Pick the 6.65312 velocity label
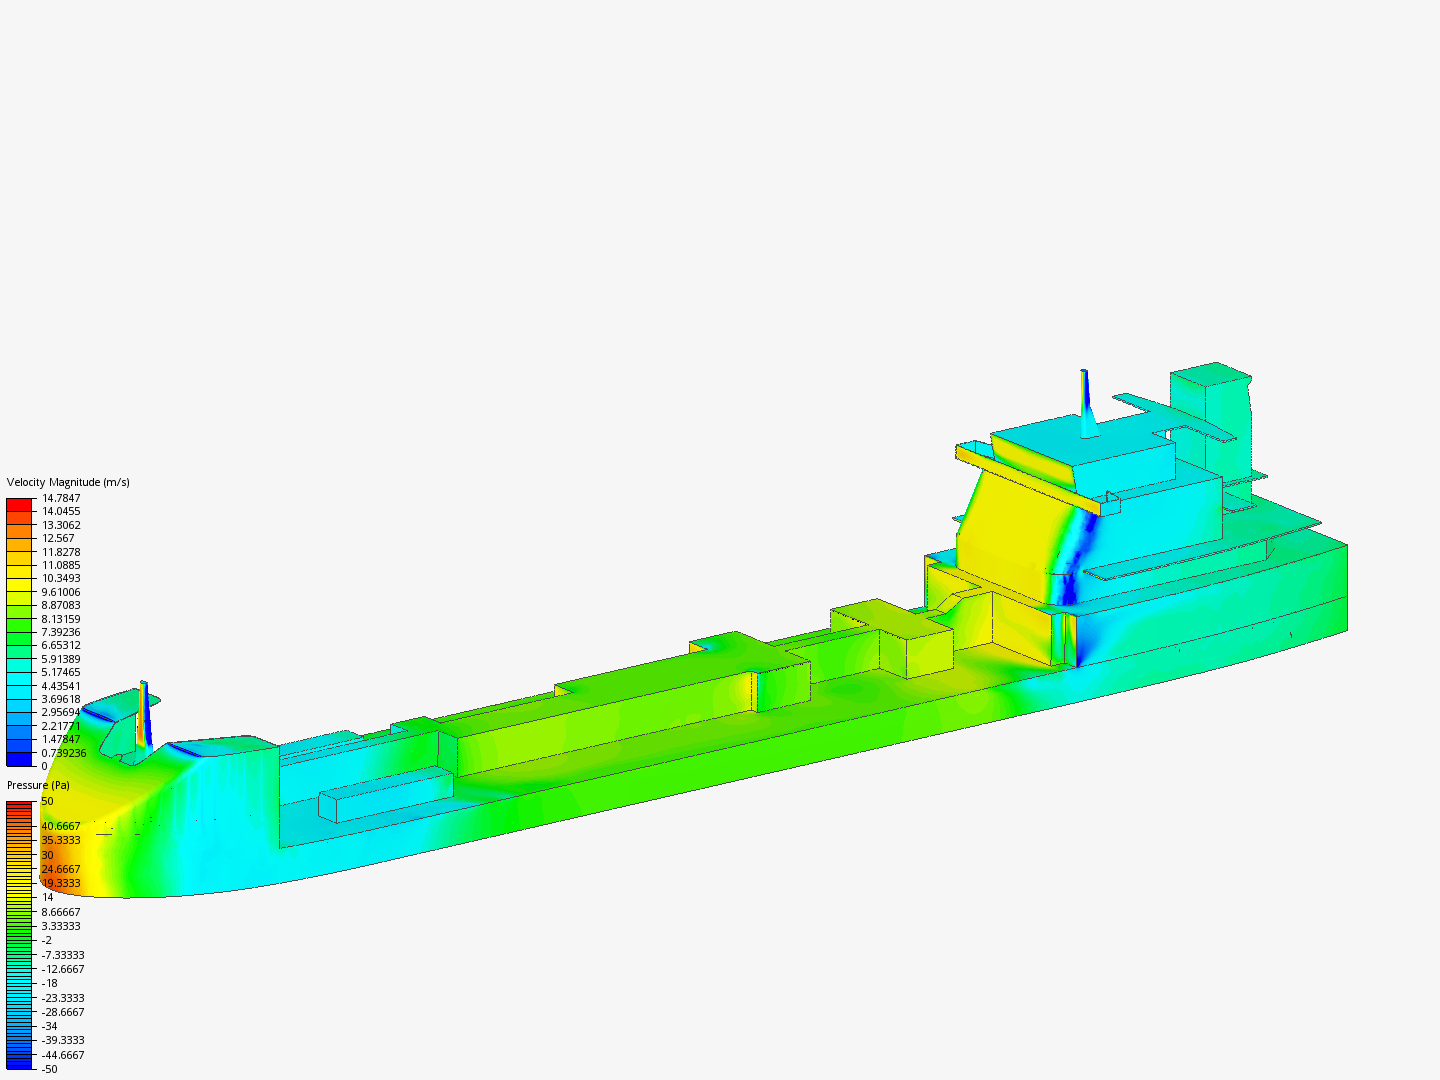 61,645
